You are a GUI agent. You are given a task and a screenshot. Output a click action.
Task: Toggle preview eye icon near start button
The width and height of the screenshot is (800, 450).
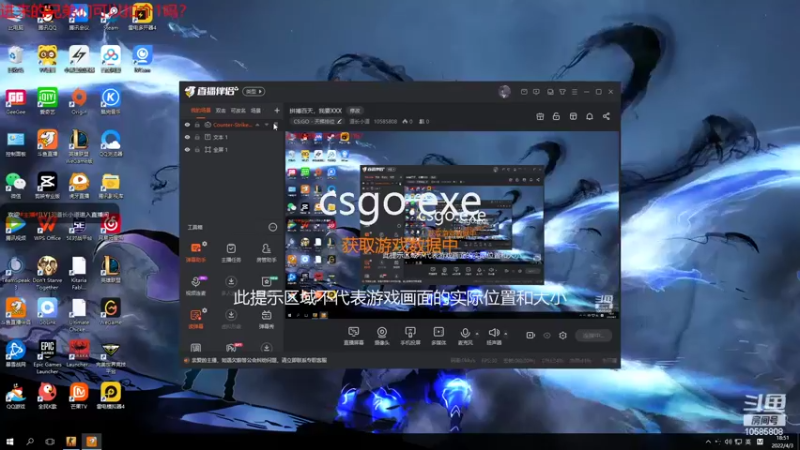pyautogui.click(x=547, y=335)
